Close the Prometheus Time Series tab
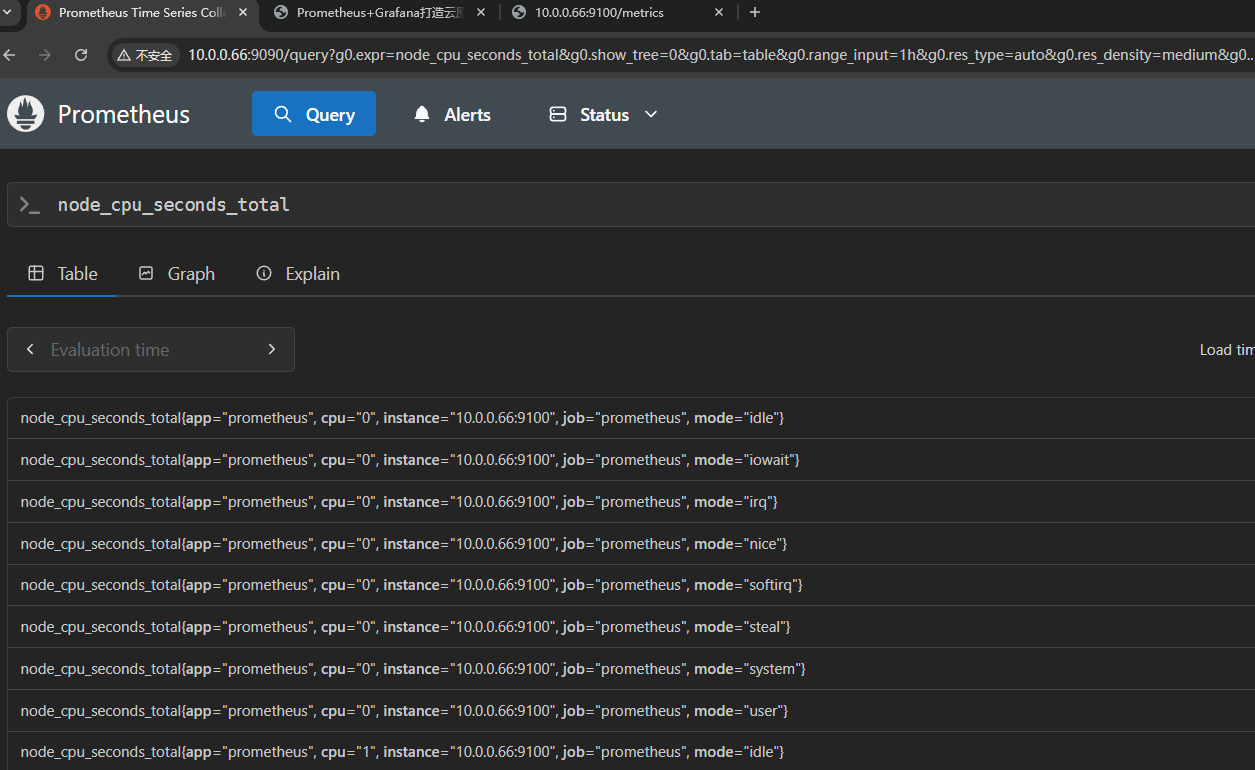 coord(243,12)
